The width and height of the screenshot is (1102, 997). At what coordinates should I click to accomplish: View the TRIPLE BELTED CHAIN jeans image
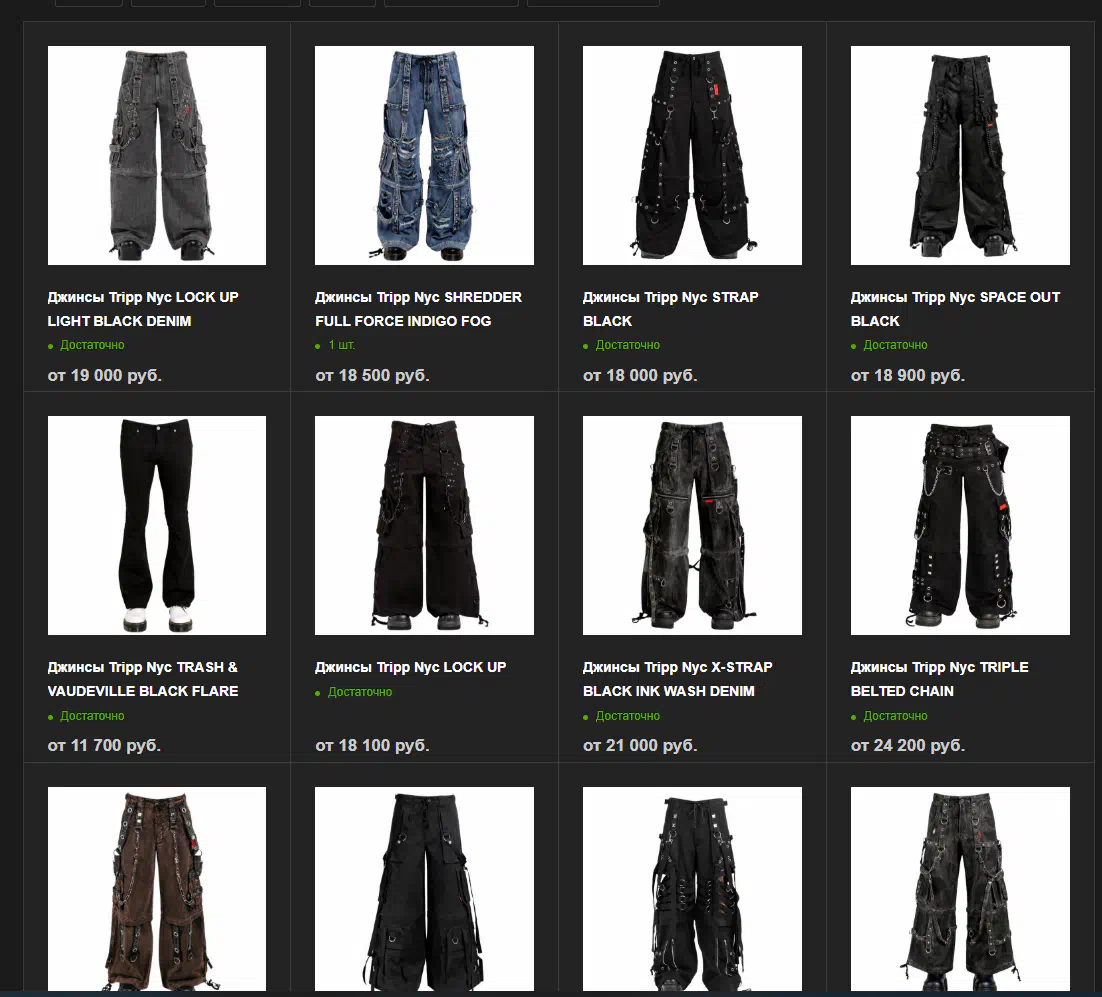coord(960,526)
